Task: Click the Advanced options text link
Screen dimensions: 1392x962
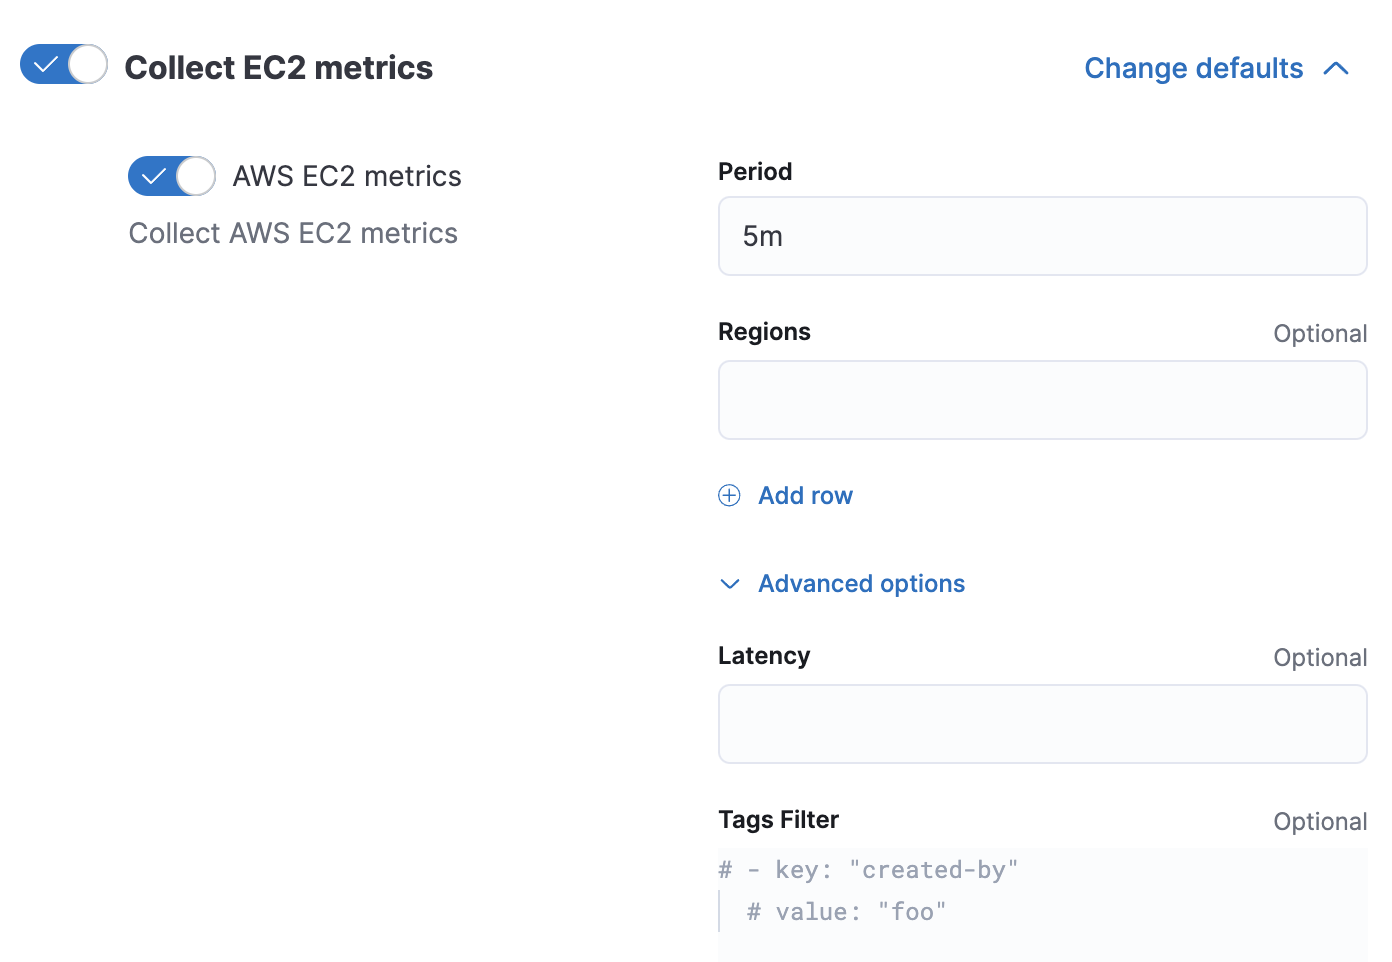Action: (861, 584)
